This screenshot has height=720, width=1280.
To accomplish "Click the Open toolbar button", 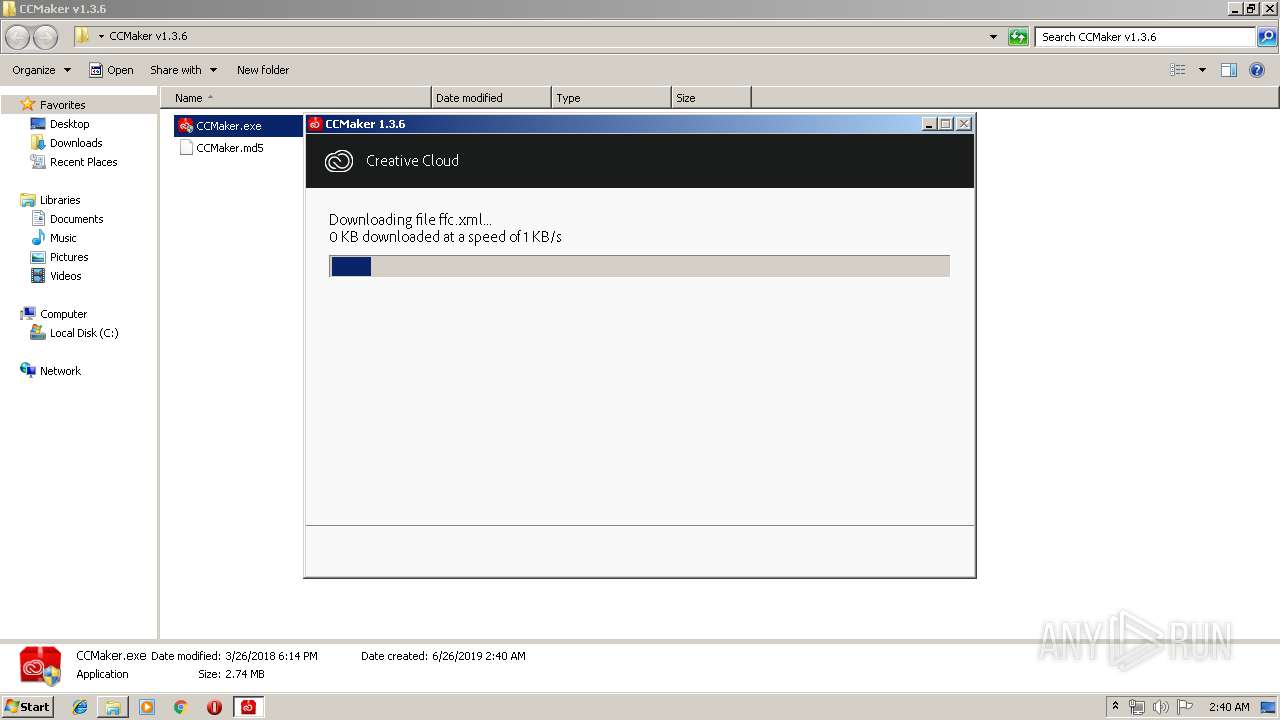I will tap(111, 70).
